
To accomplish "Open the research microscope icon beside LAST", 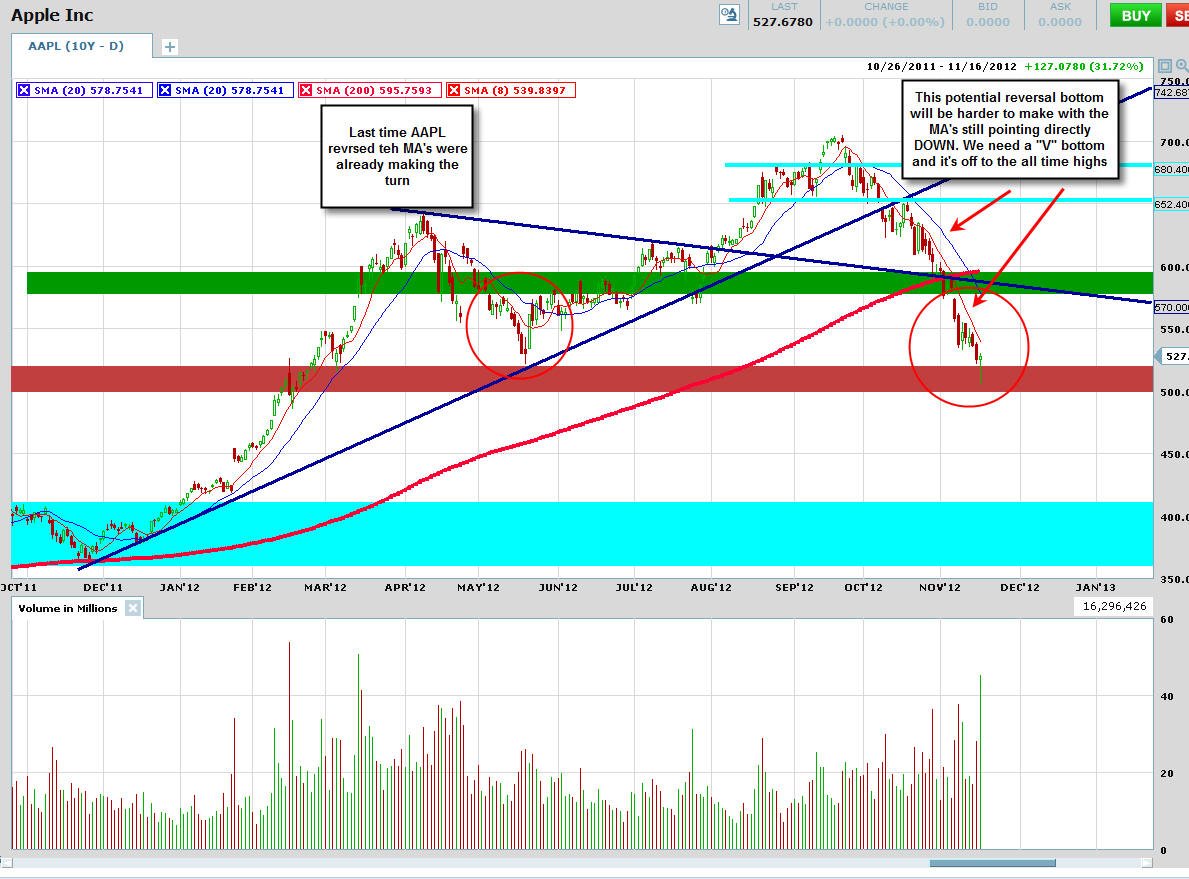I will 729,14.
